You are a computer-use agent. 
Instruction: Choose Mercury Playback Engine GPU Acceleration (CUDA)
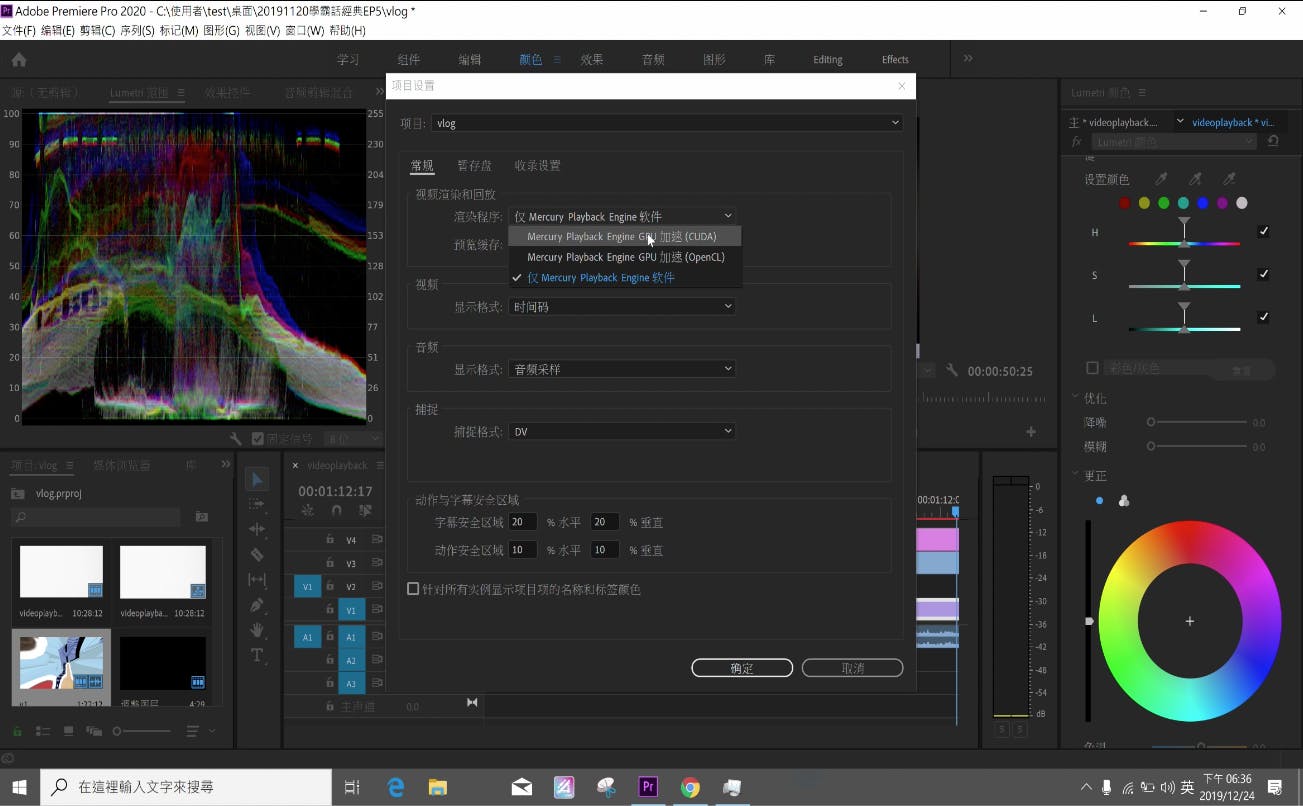(x=626, y=236)
